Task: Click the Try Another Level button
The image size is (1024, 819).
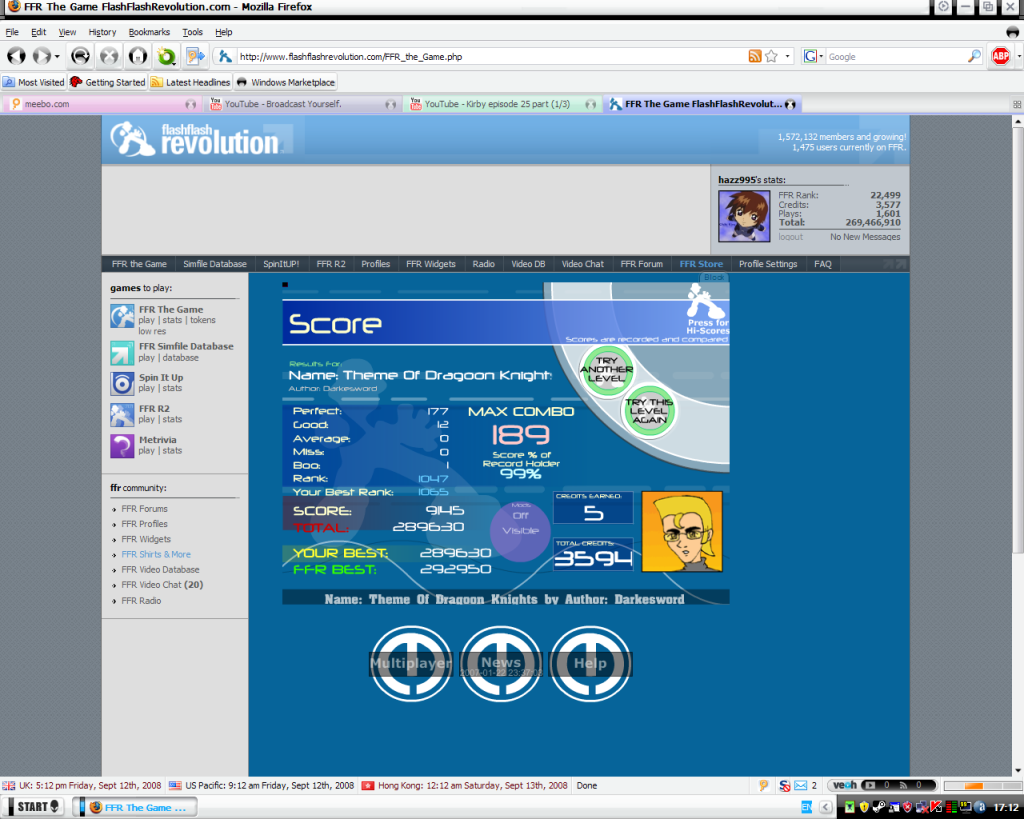Action: (x=607, y=369)
